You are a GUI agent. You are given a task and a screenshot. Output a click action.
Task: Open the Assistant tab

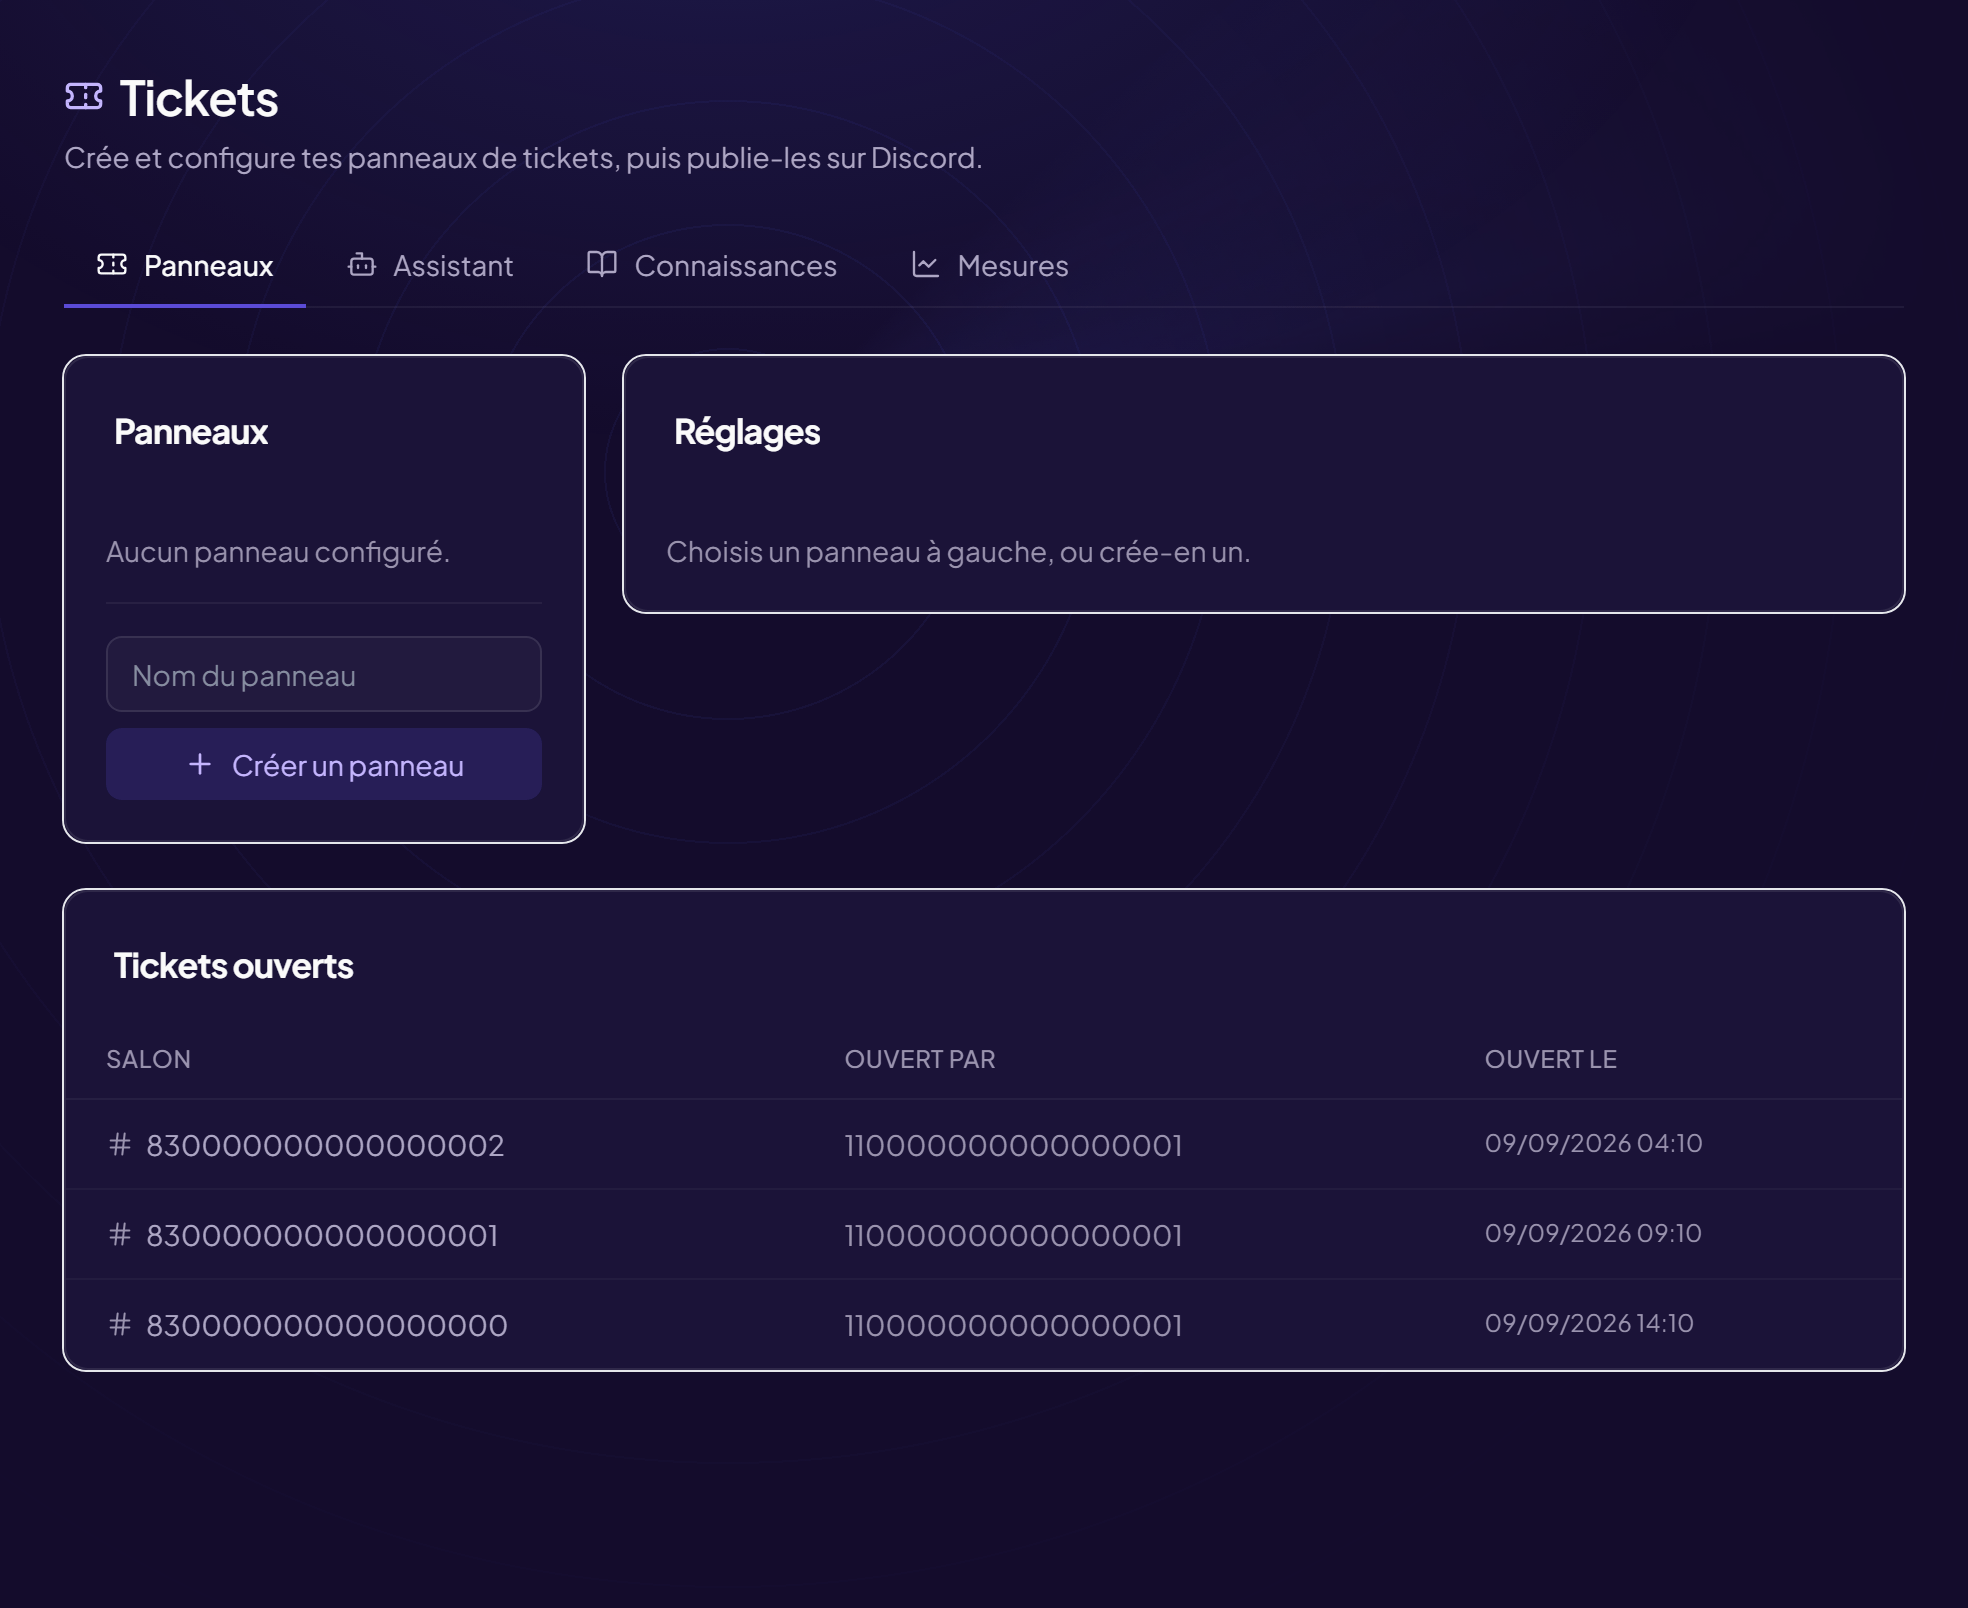point(430,266)
